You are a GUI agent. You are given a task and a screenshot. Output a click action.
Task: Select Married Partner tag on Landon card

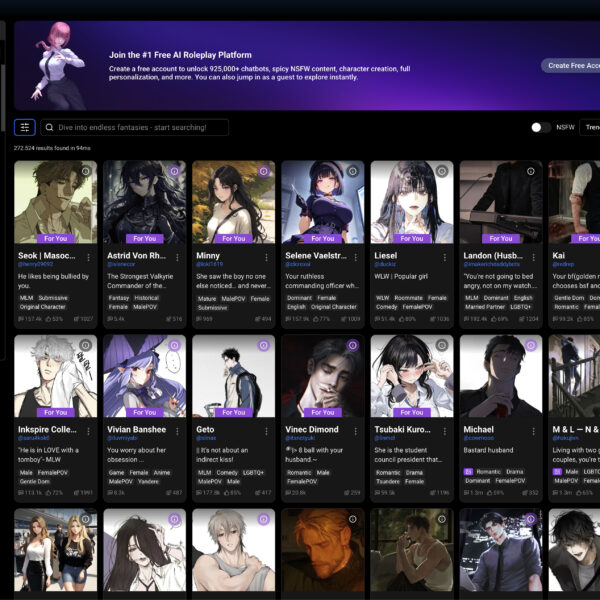pos(485,307)
